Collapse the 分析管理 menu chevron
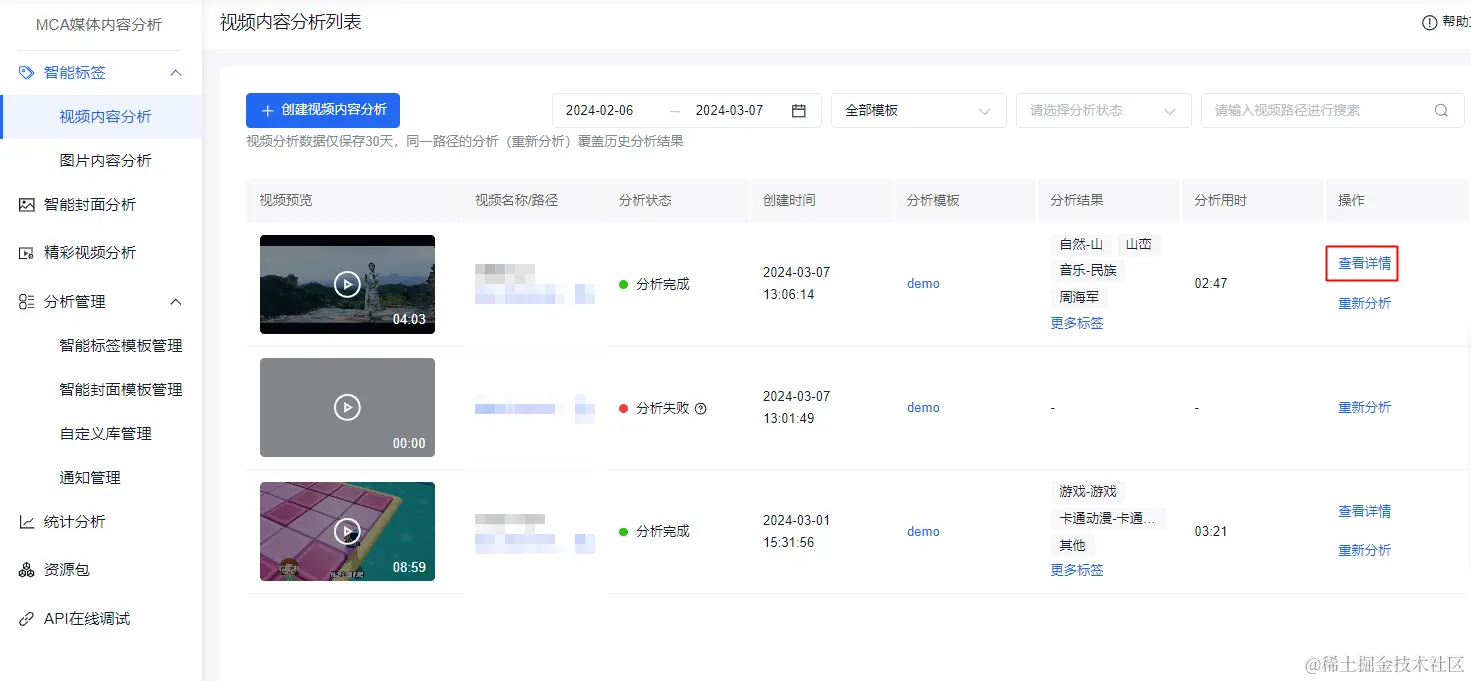1471x681 pixels. point(176,302)
